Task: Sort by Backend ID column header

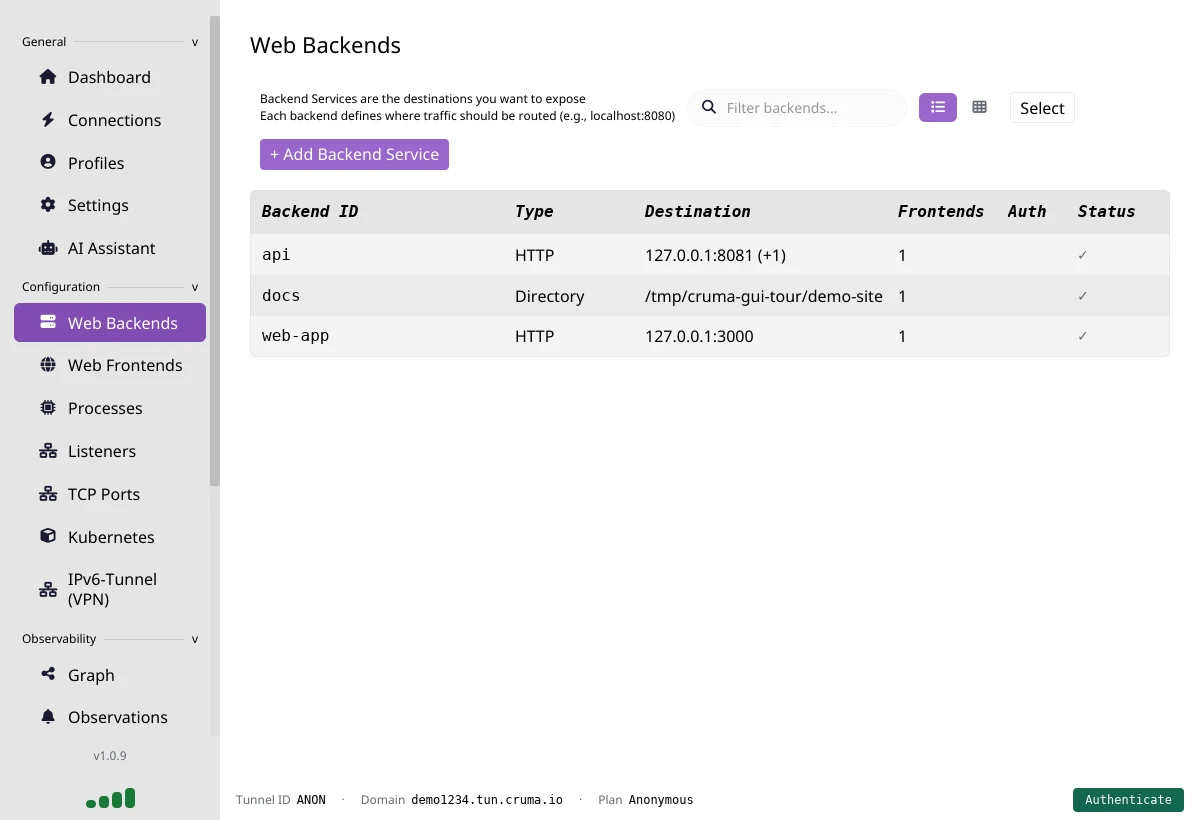Action: (x=310, y=211)
